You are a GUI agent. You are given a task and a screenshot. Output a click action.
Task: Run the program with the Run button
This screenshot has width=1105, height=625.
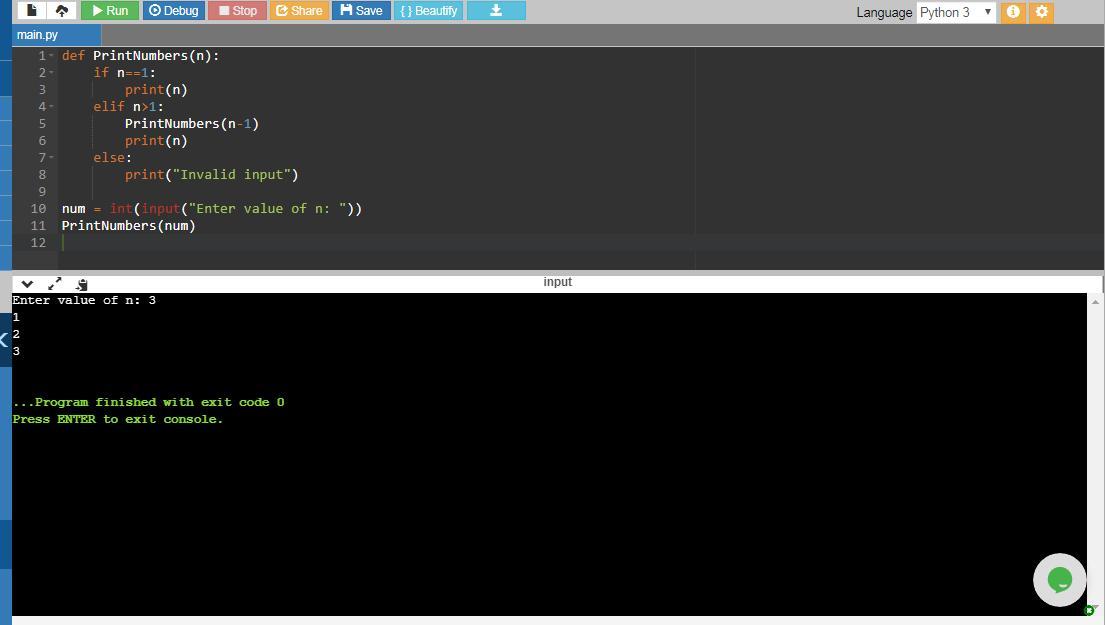110,11
